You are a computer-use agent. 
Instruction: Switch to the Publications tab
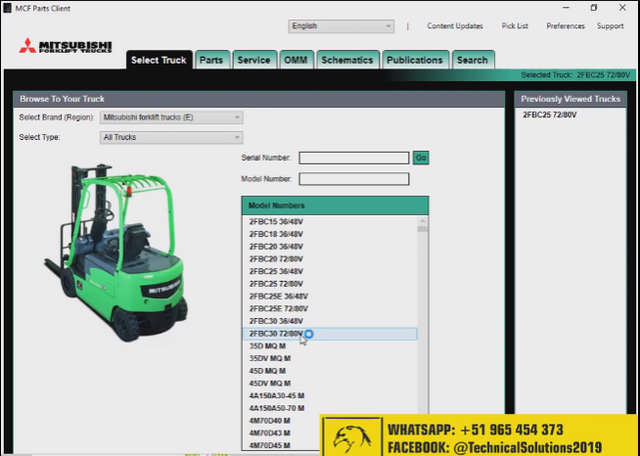pyautogui.click(x=414, y=60)
